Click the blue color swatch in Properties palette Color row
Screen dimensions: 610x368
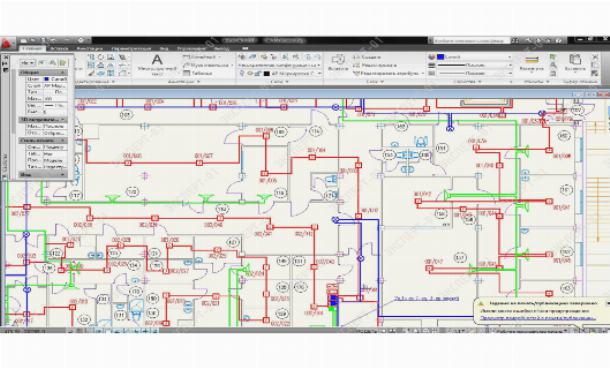click(x=46, y=79)
